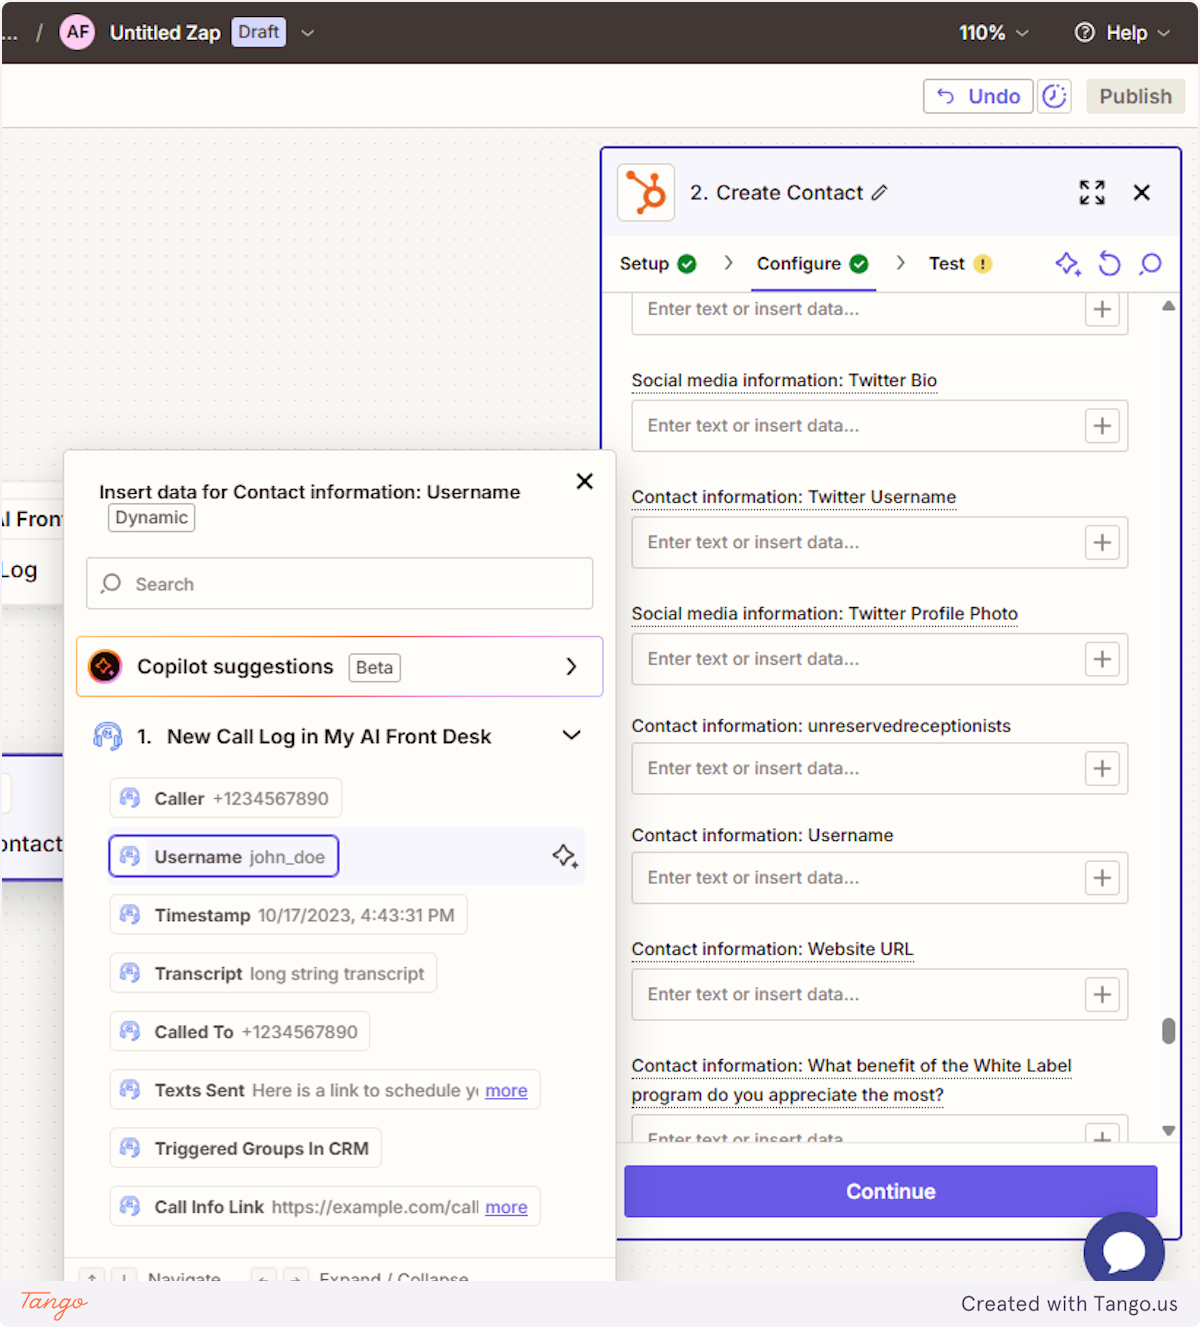The image size is (1200, 1327).
Task: Click the My AI Front Desk headset icon
Action: 108,736
